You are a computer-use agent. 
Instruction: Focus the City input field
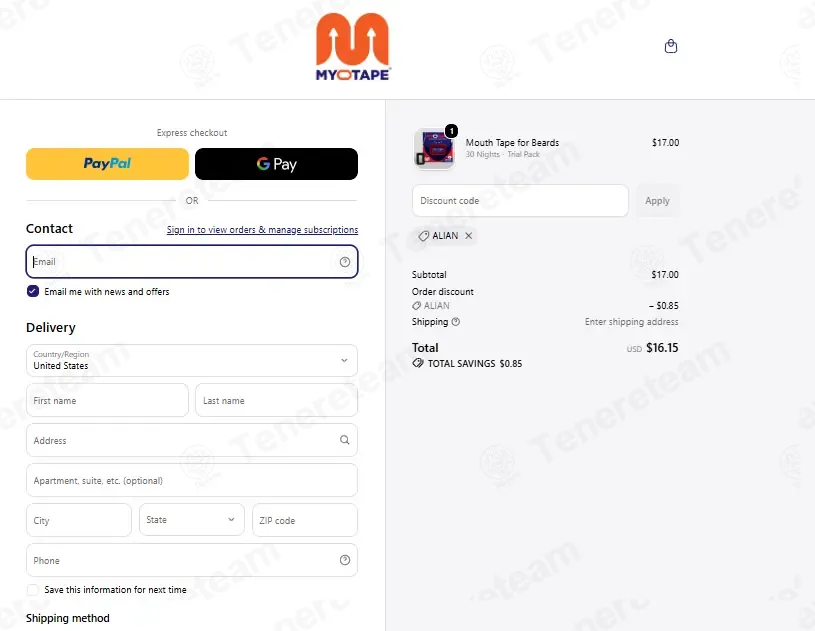(x=79, y=520)
